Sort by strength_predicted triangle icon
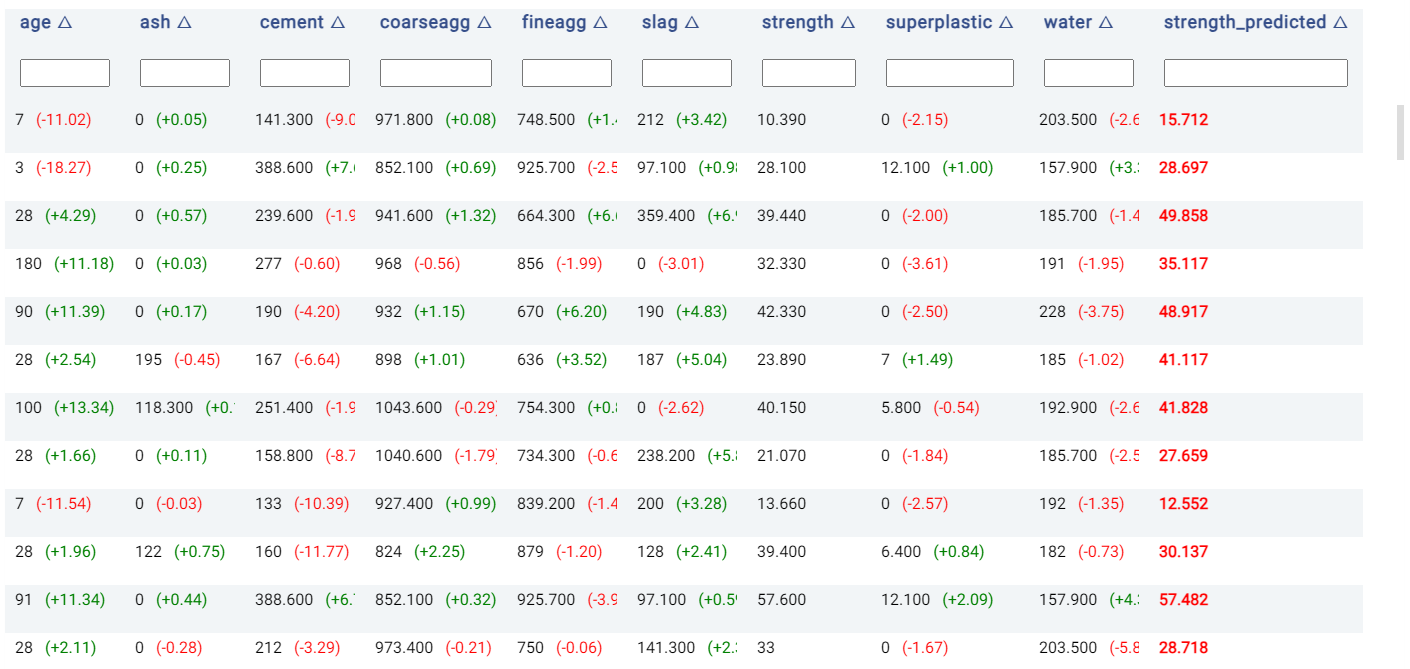The height and width of the screenshot is (669, 1410). point(1340,23)
